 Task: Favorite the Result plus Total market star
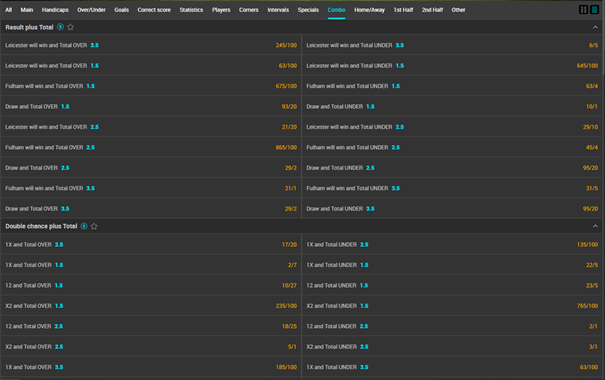click(71, 27)
